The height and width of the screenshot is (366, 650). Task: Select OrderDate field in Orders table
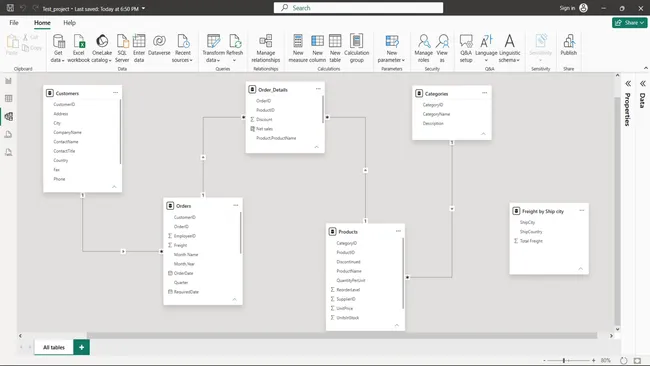click(183, 273)
